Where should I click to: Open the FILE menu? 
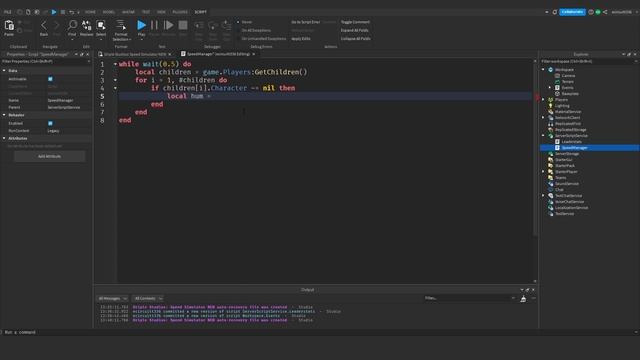[8, 12]
